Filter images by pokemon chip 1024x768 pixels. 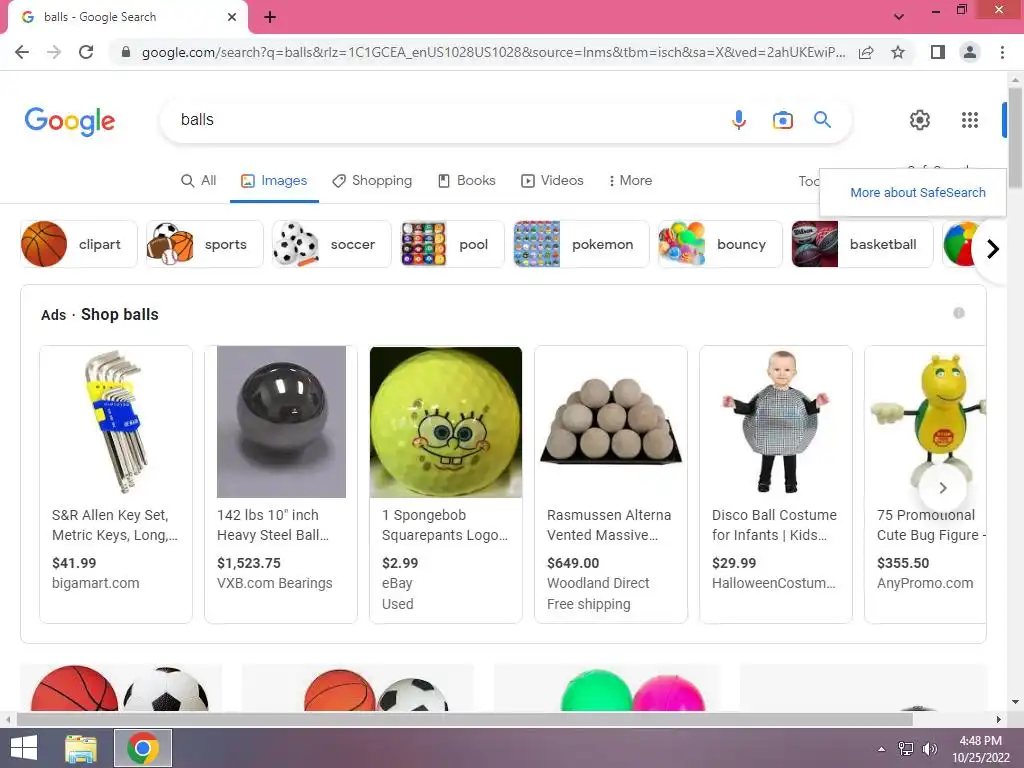click(x=581, y=244)
